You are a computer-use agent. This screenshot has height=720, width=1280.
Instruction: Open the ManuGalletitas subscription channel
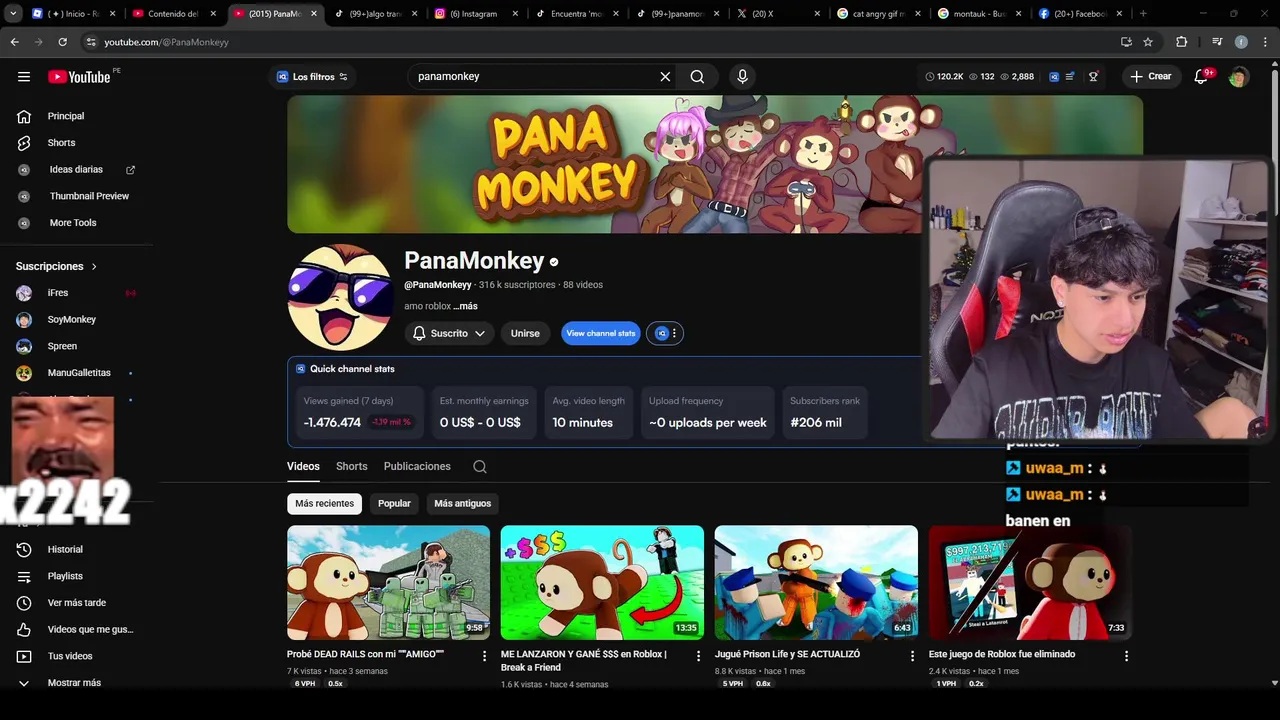(77, 373)
